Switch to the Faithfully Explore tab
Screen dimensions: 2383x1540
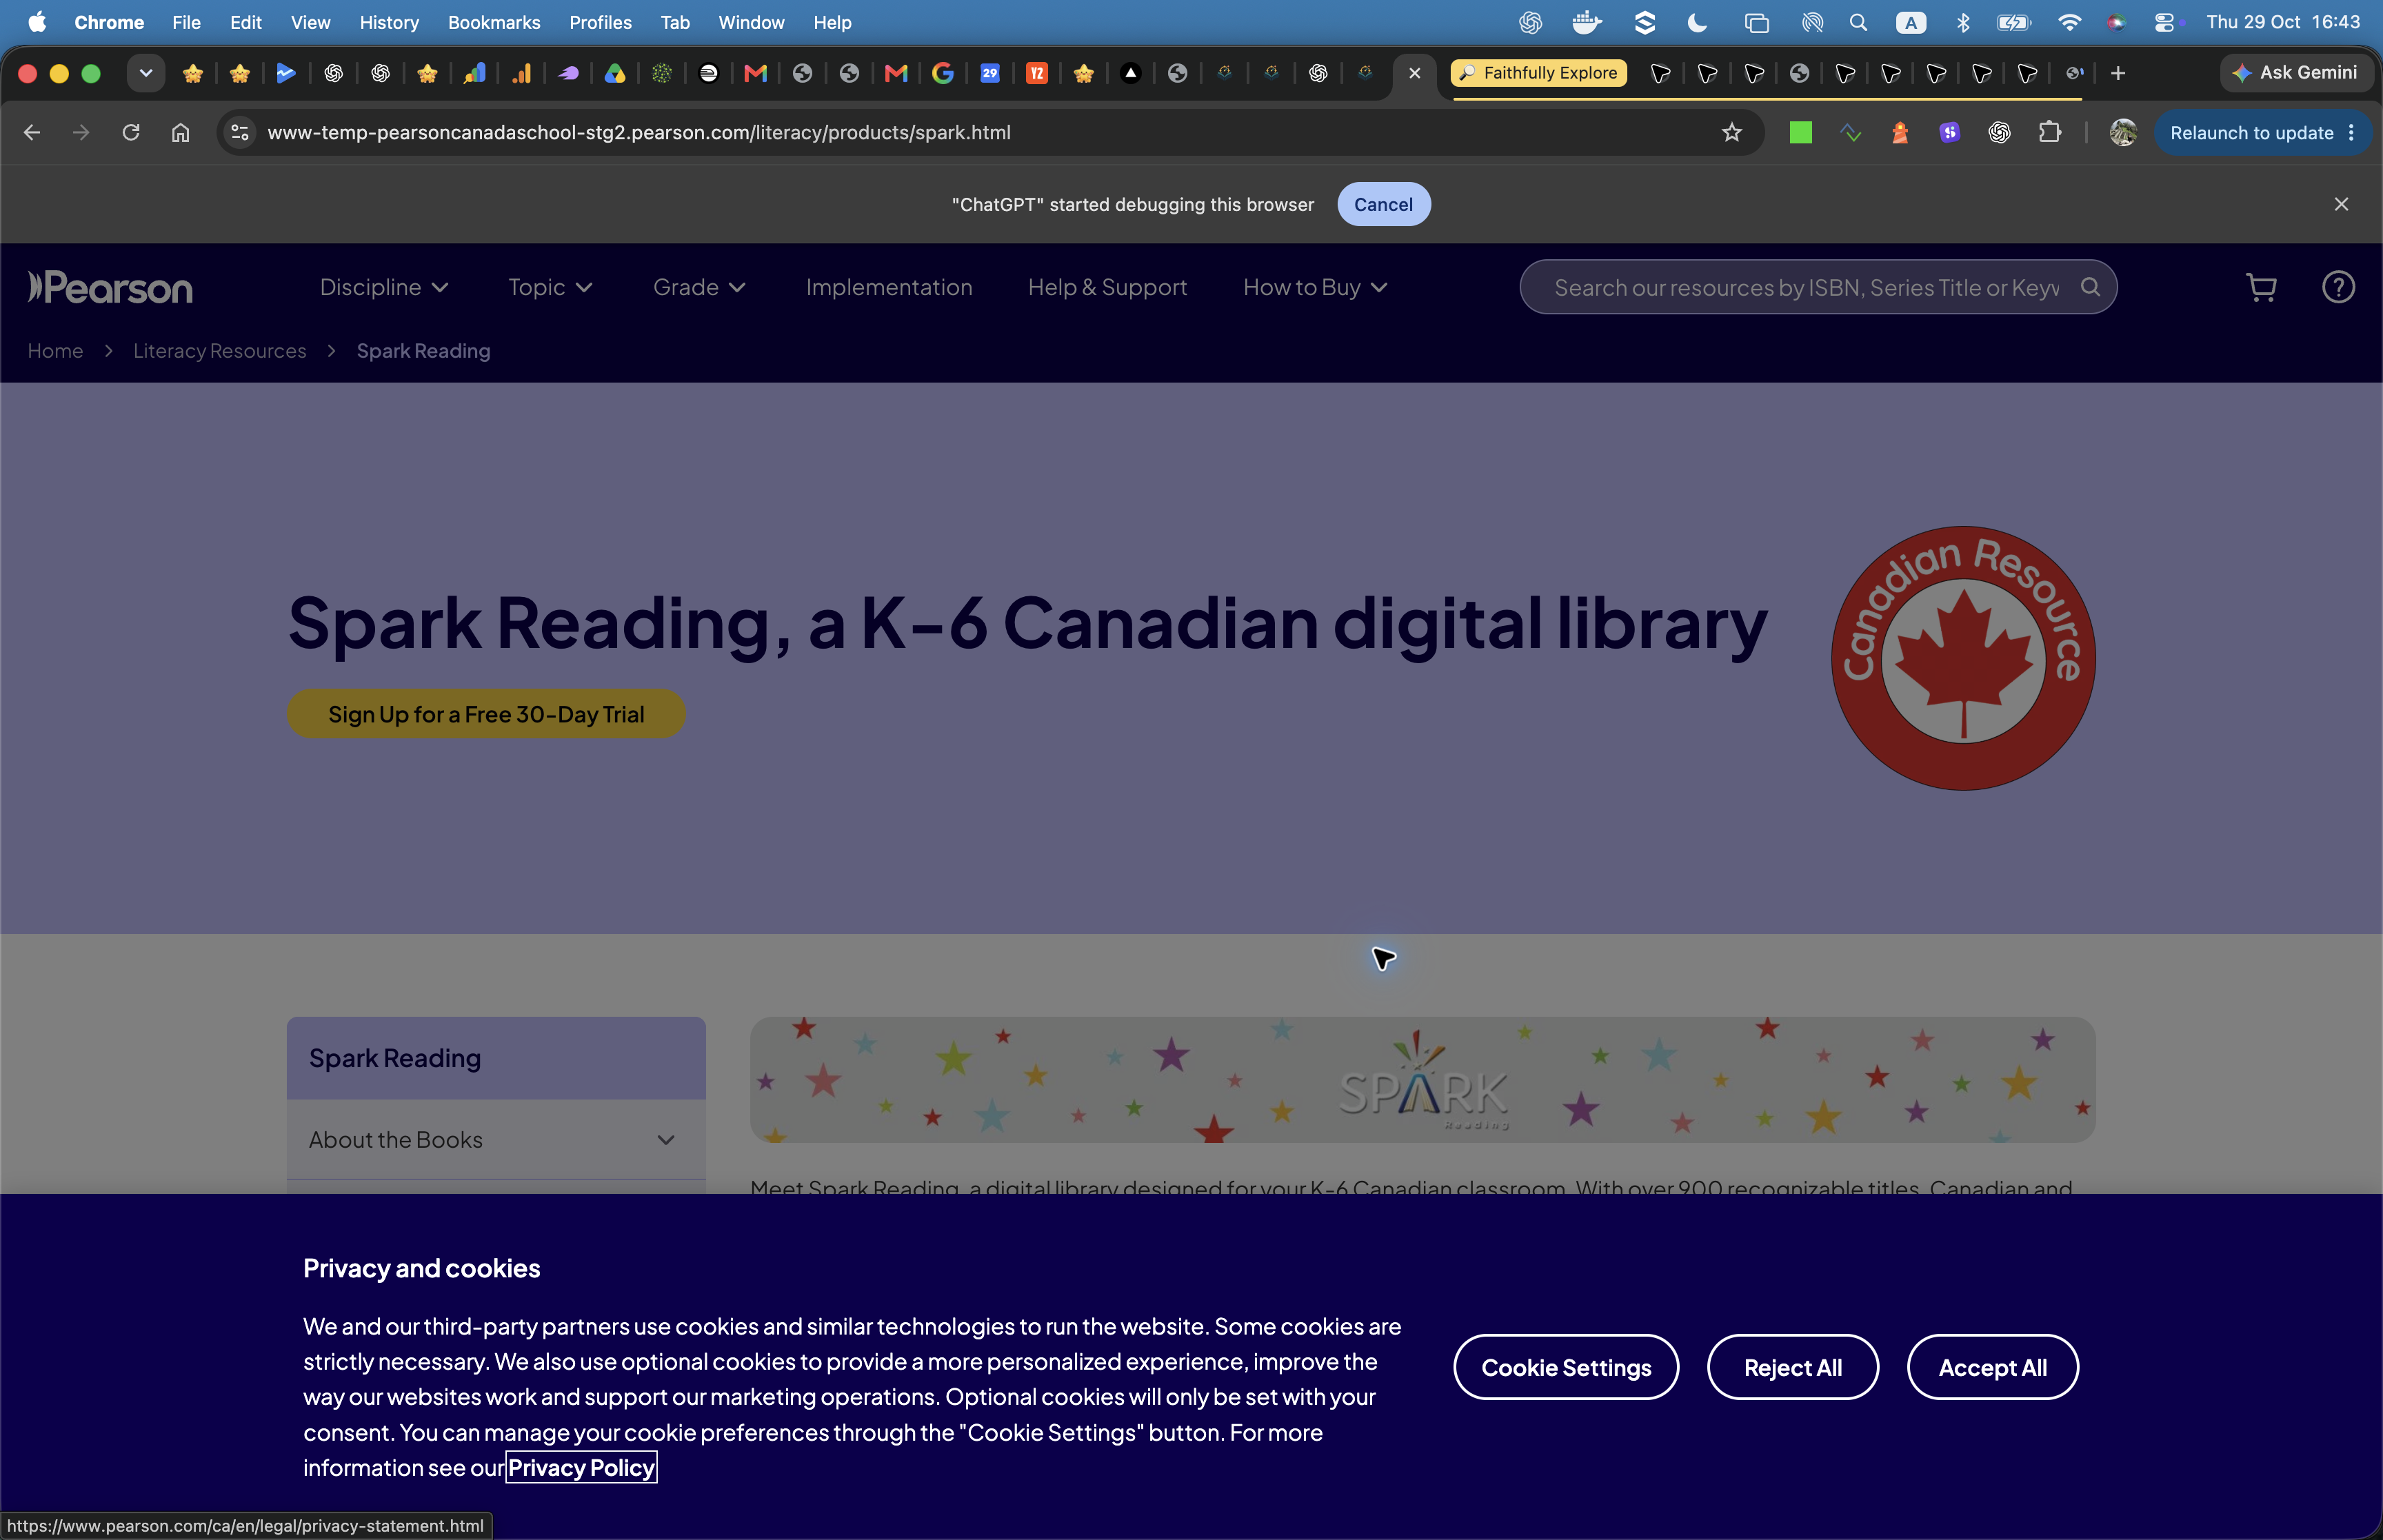(1539, 73)
